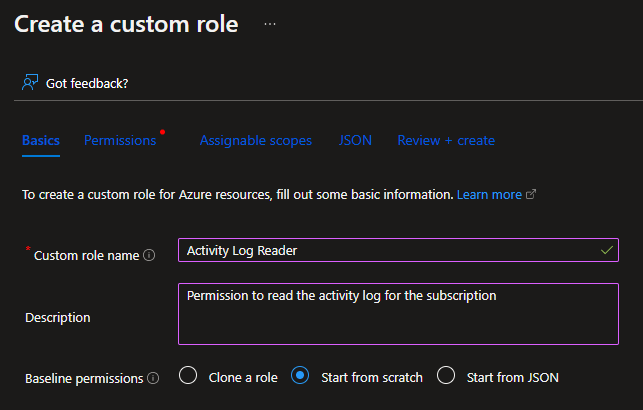Click the Create a custom role heading
The height and width of the screenshot is (410, 643).
126,24
